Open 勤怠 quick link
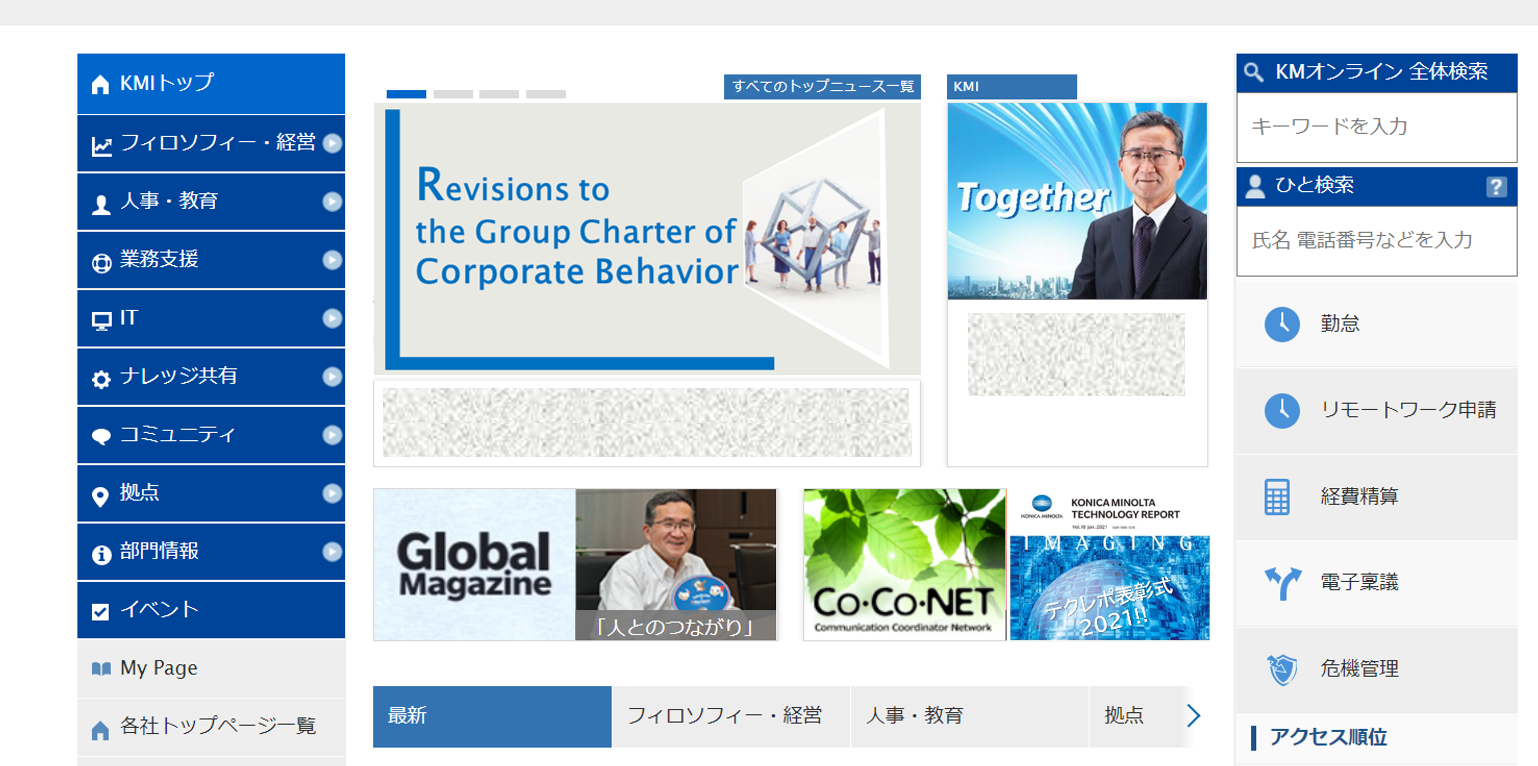The height and width of the screenshot is (766, 1538). [1376, 324]
